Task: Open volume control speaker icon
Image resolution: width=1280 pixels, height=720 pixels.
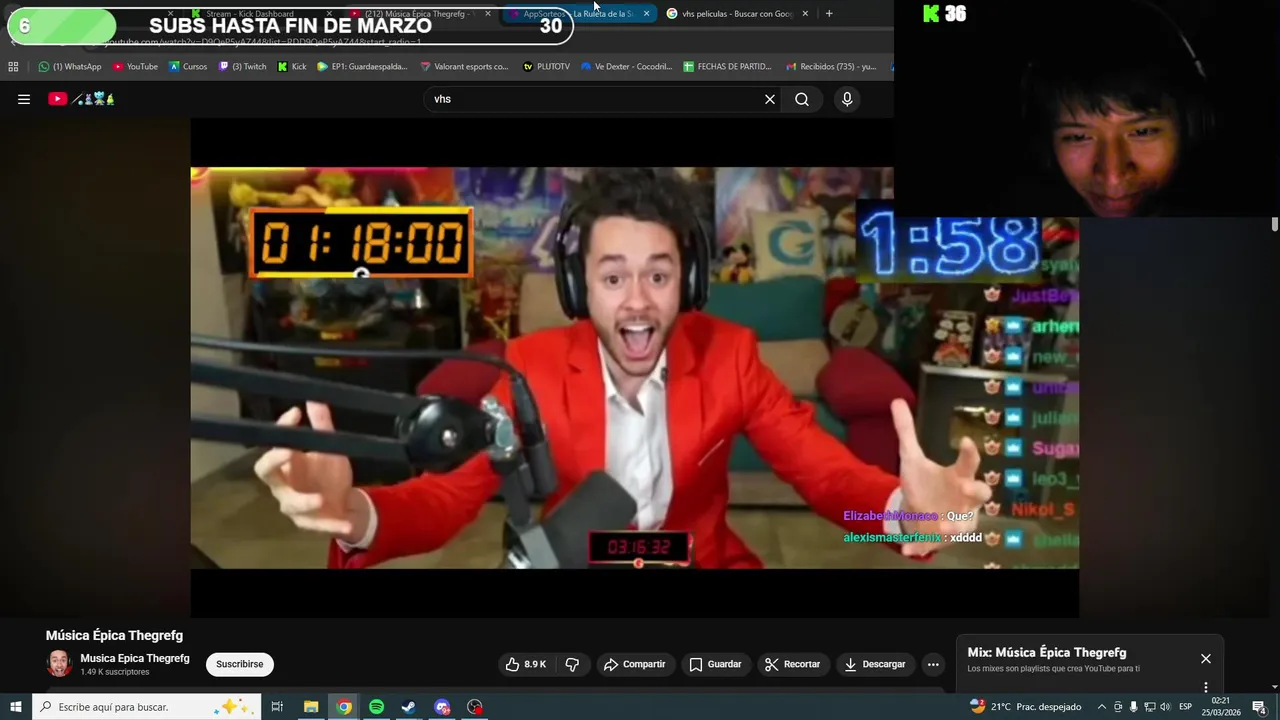Action: [1165, 707]
